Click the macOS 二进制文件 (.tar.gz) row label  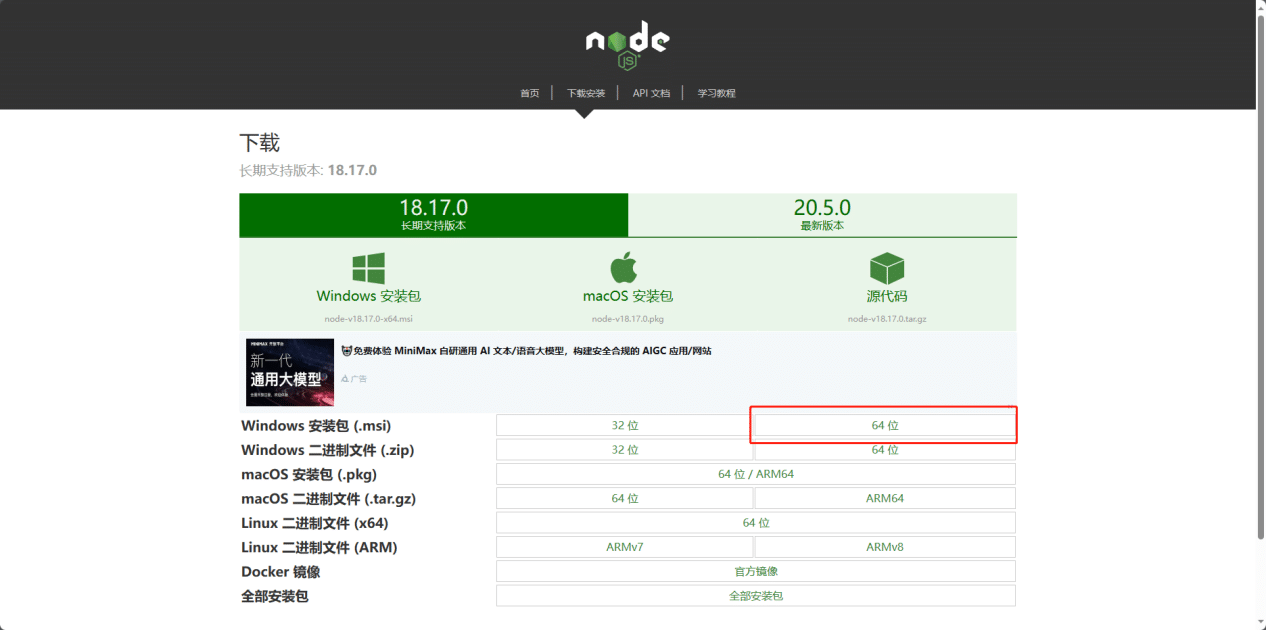[328, 499]
